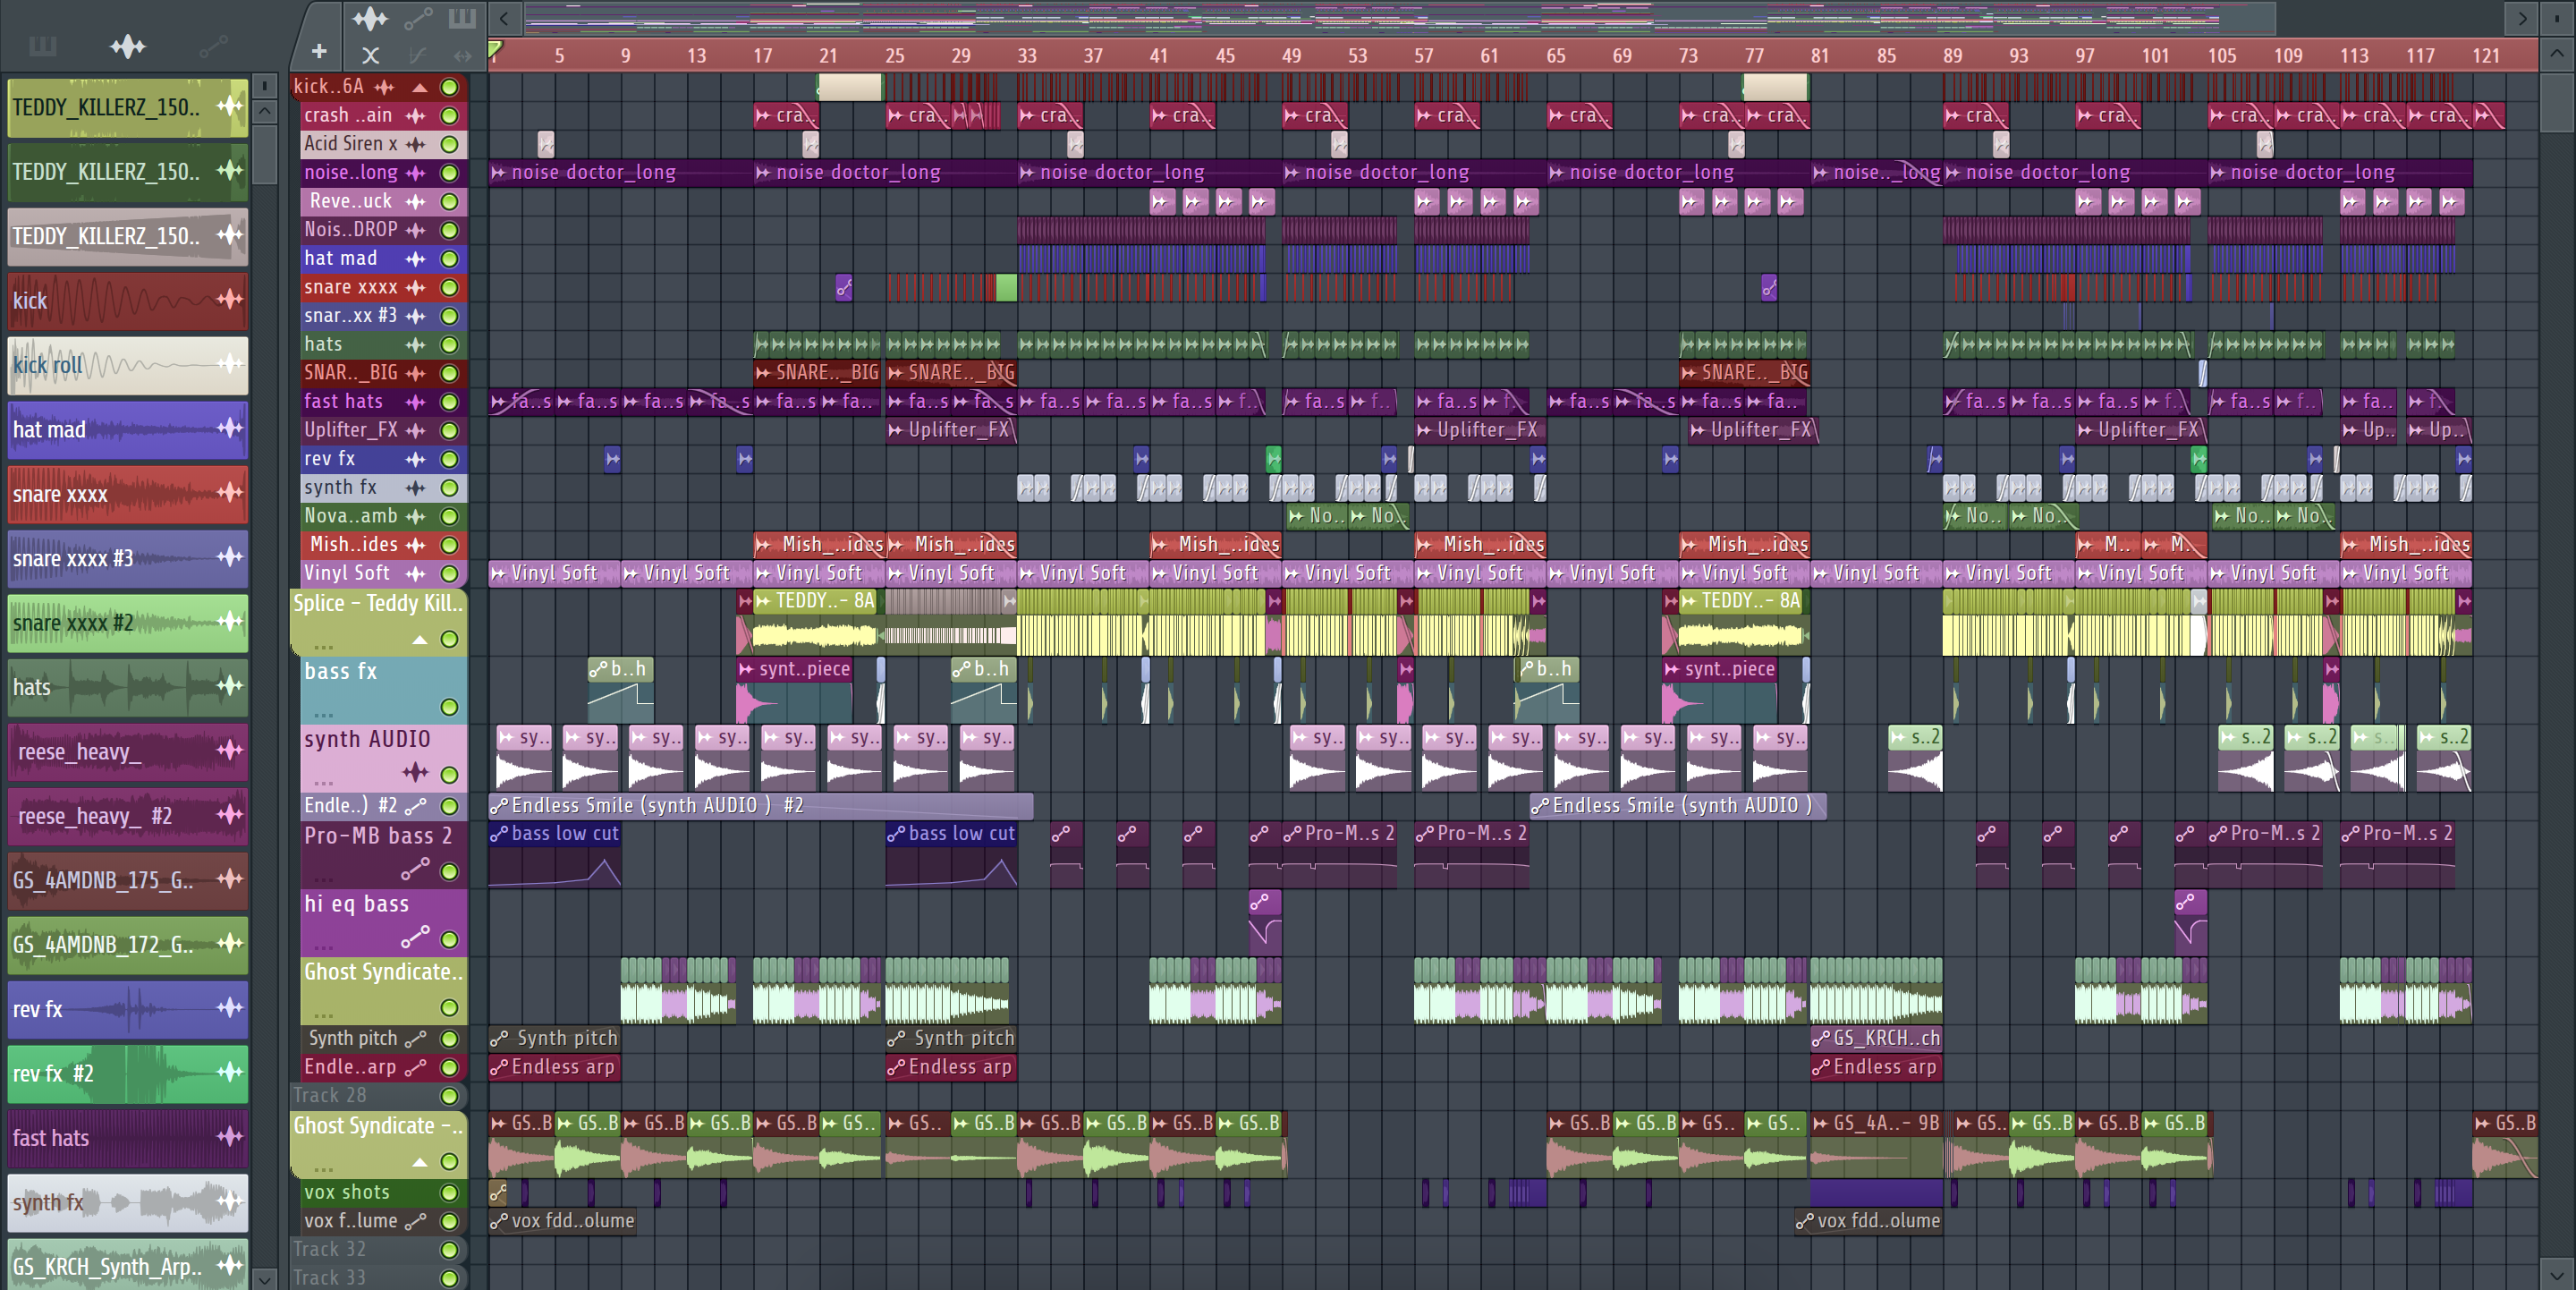Show automation clips with the picker's automation filter tab
This screenshot has height=1290, width=2576.
pos(213,46)
